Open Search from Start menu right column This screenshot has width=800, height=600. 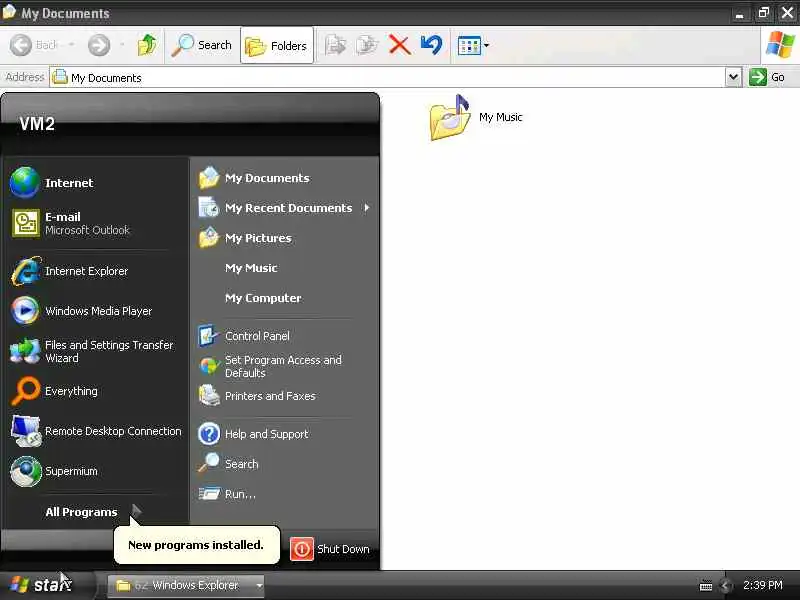(x=285, y=464)
